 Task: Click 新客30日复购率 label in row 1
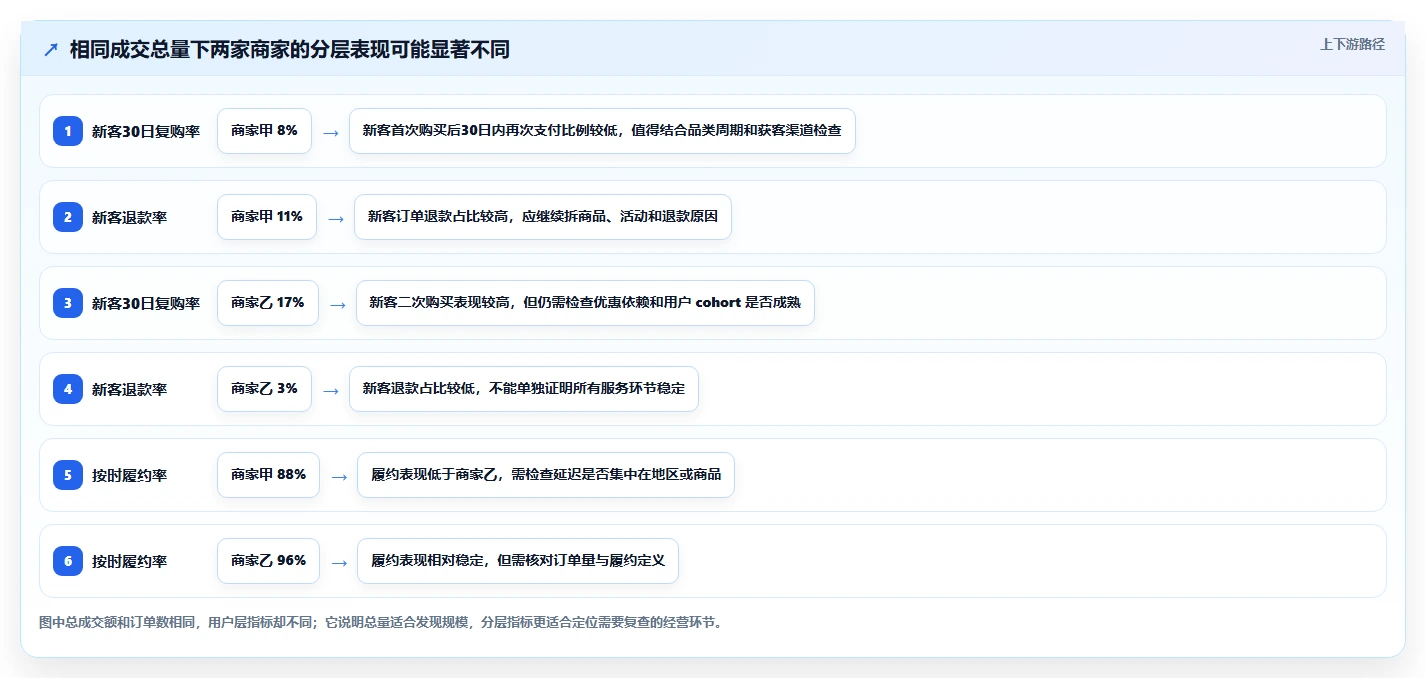[146, 131]
